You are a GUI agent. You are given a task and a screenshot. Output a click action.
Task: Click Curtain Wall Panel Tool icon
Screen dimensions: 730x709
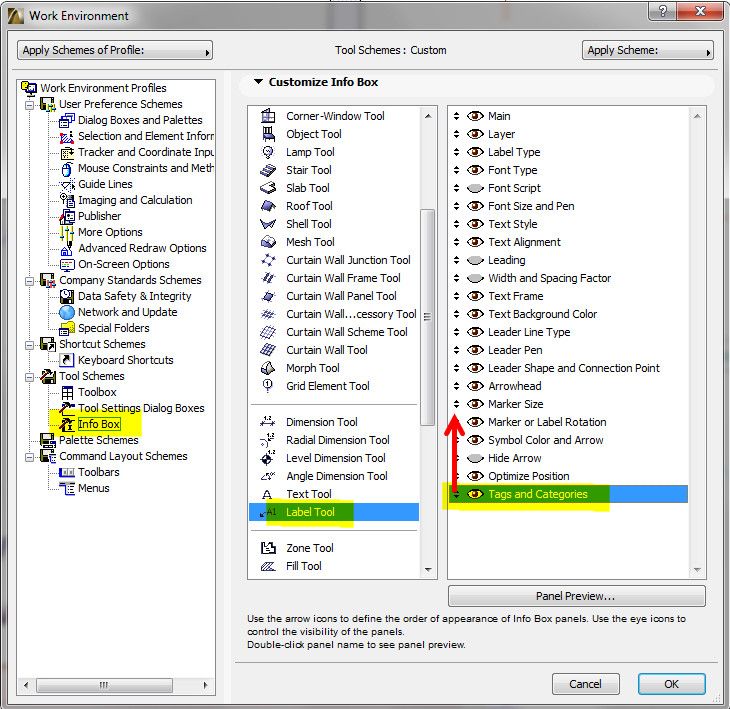pyautogui.click(x=268, y=296)
